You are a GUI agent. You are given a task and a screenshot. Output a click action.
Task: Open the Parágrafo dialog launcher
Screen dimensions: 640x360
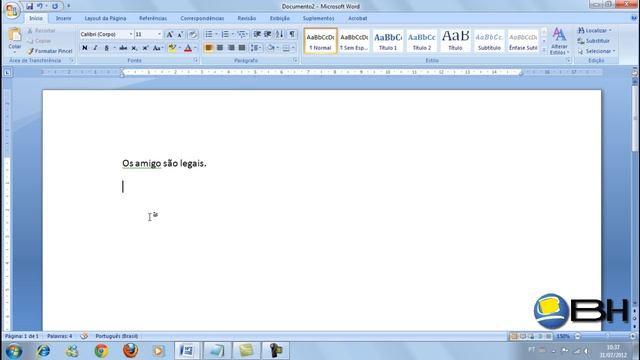[295, 60]
